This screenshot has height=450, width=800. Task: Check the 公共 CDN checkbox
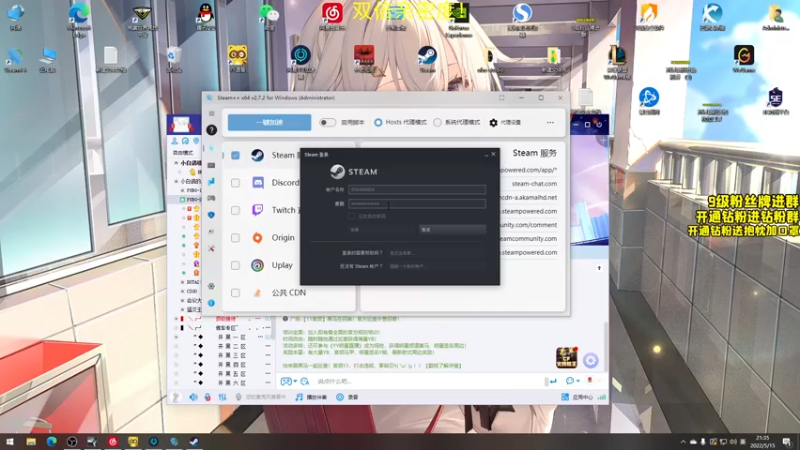coord(235,293)
